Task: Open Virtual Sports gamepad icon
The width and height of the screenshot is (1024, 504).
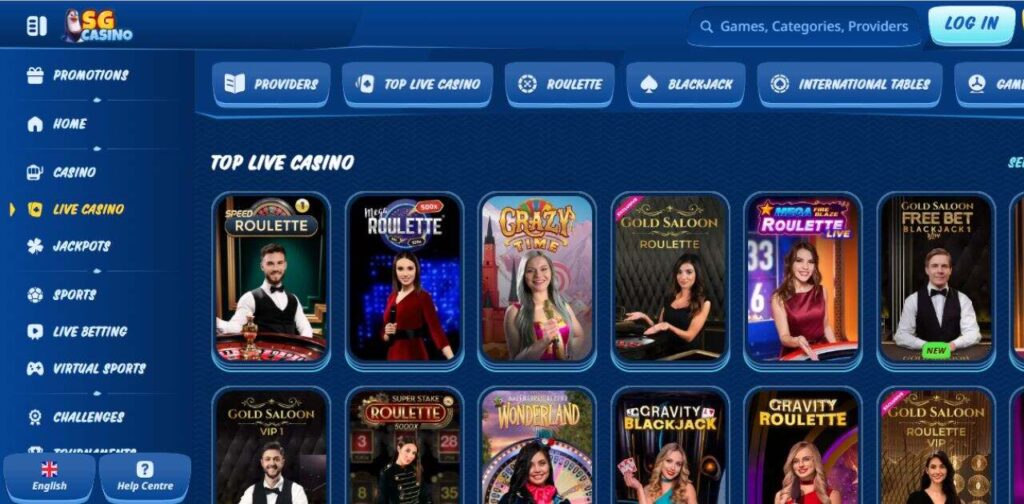Action: [35, 368]
